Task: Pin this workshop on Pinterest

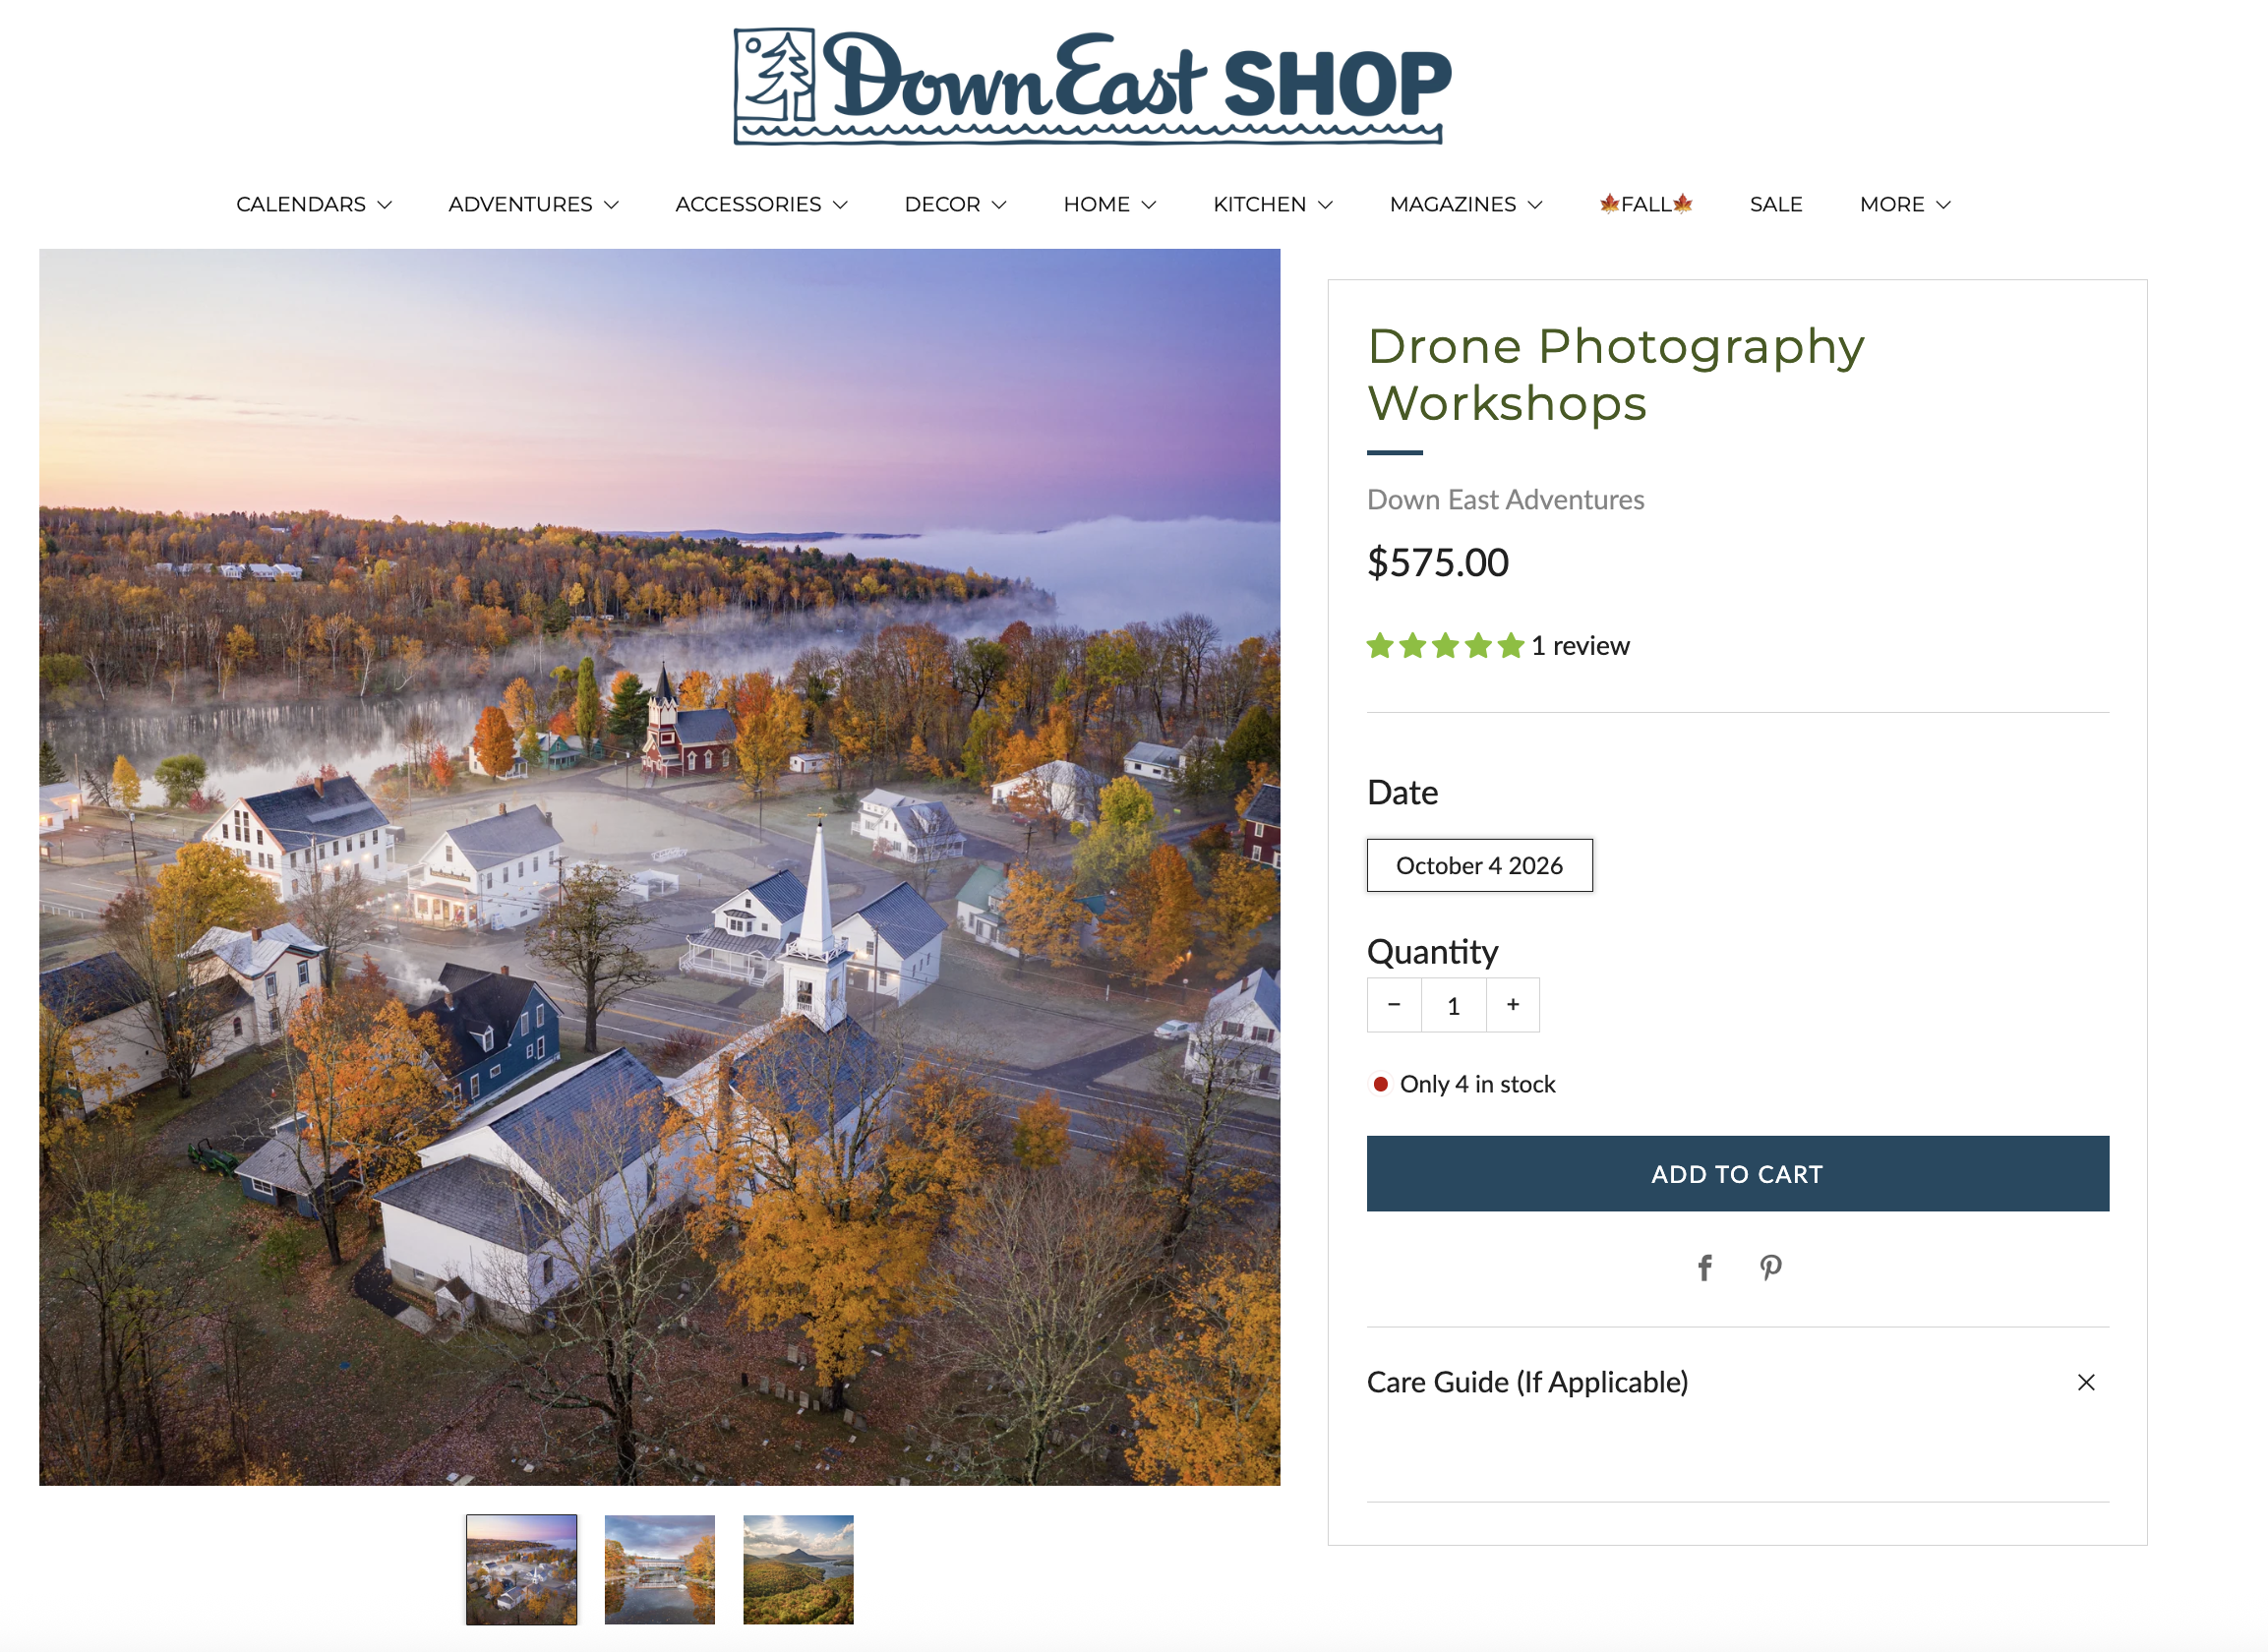Action: (x=1770, y=1268)
